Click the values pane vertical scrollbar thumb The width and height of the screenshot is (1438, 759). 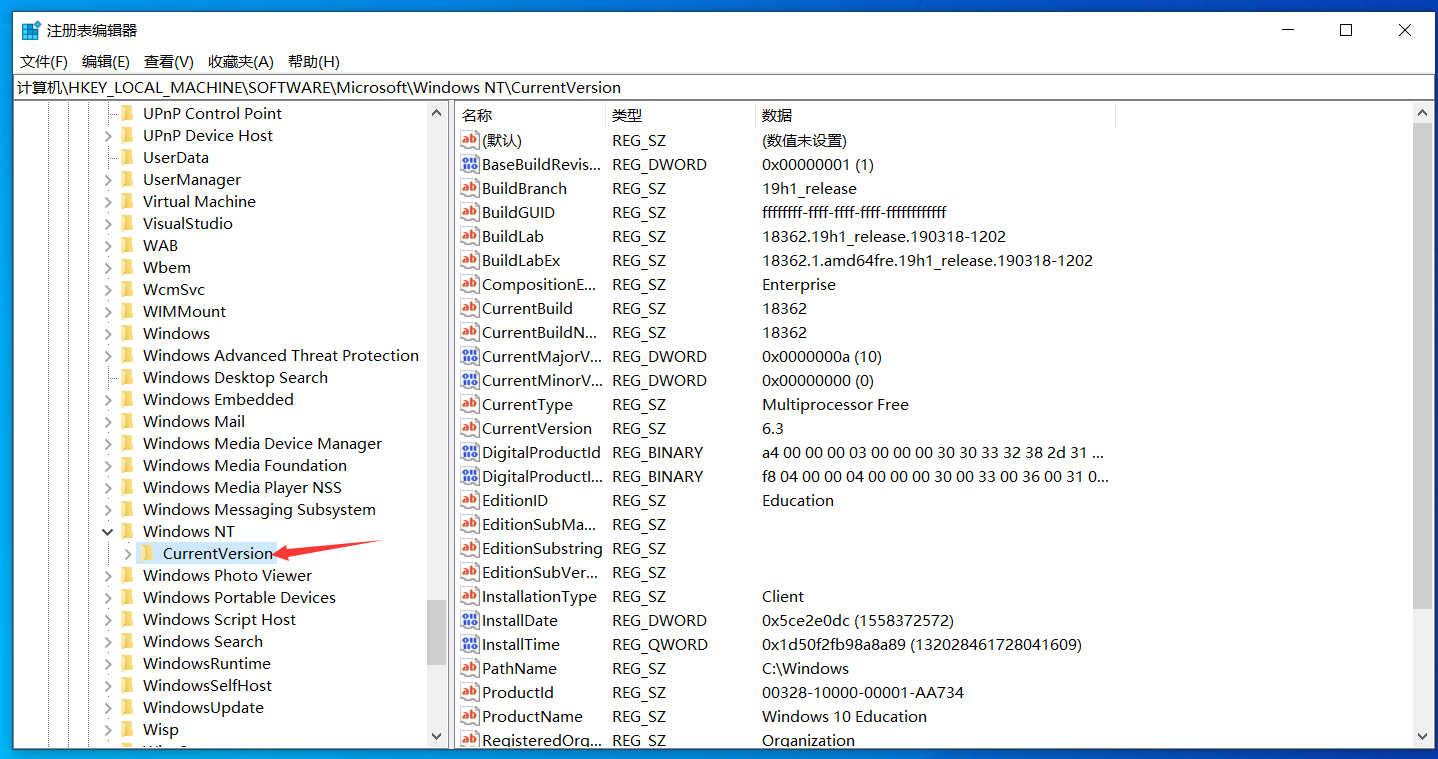1422,365
